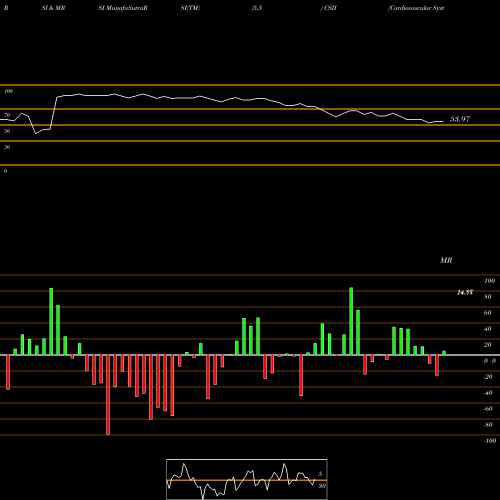Click the RSI axis label 30
Screen dimensions: 500x500
click(7, 147)
